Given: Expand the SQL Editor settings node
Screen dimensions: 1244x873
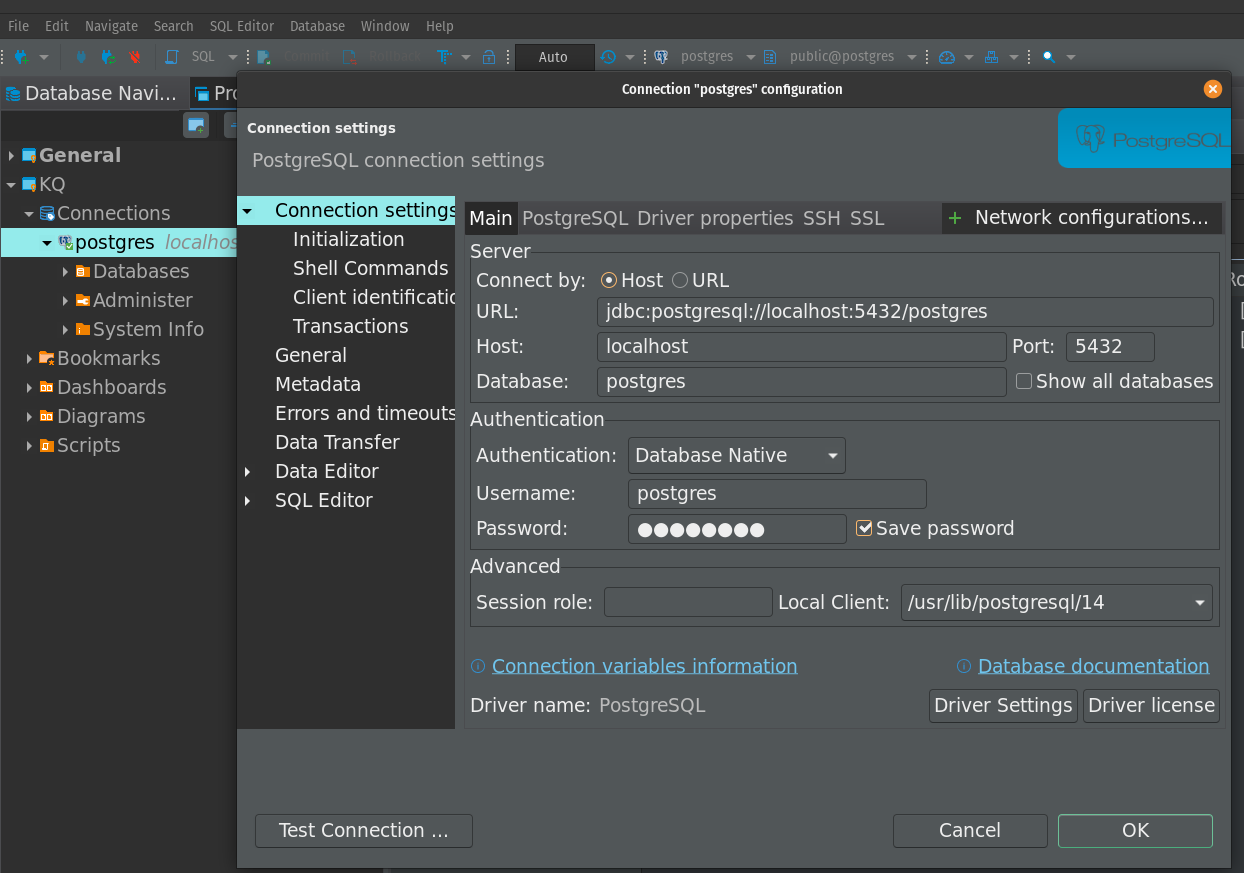Looking at the screenshot, I should point(248,501).
